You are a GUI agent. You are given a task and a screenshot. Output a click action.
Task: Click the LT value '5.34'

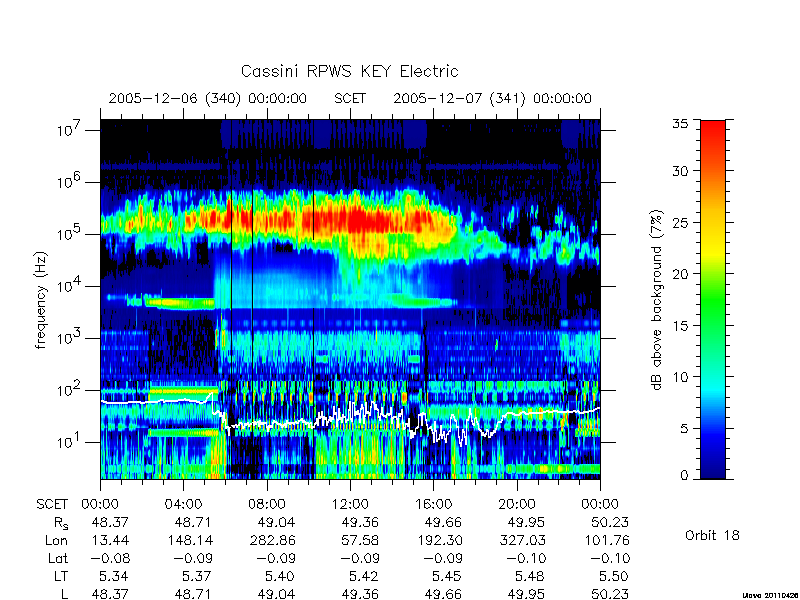point(113,576)
